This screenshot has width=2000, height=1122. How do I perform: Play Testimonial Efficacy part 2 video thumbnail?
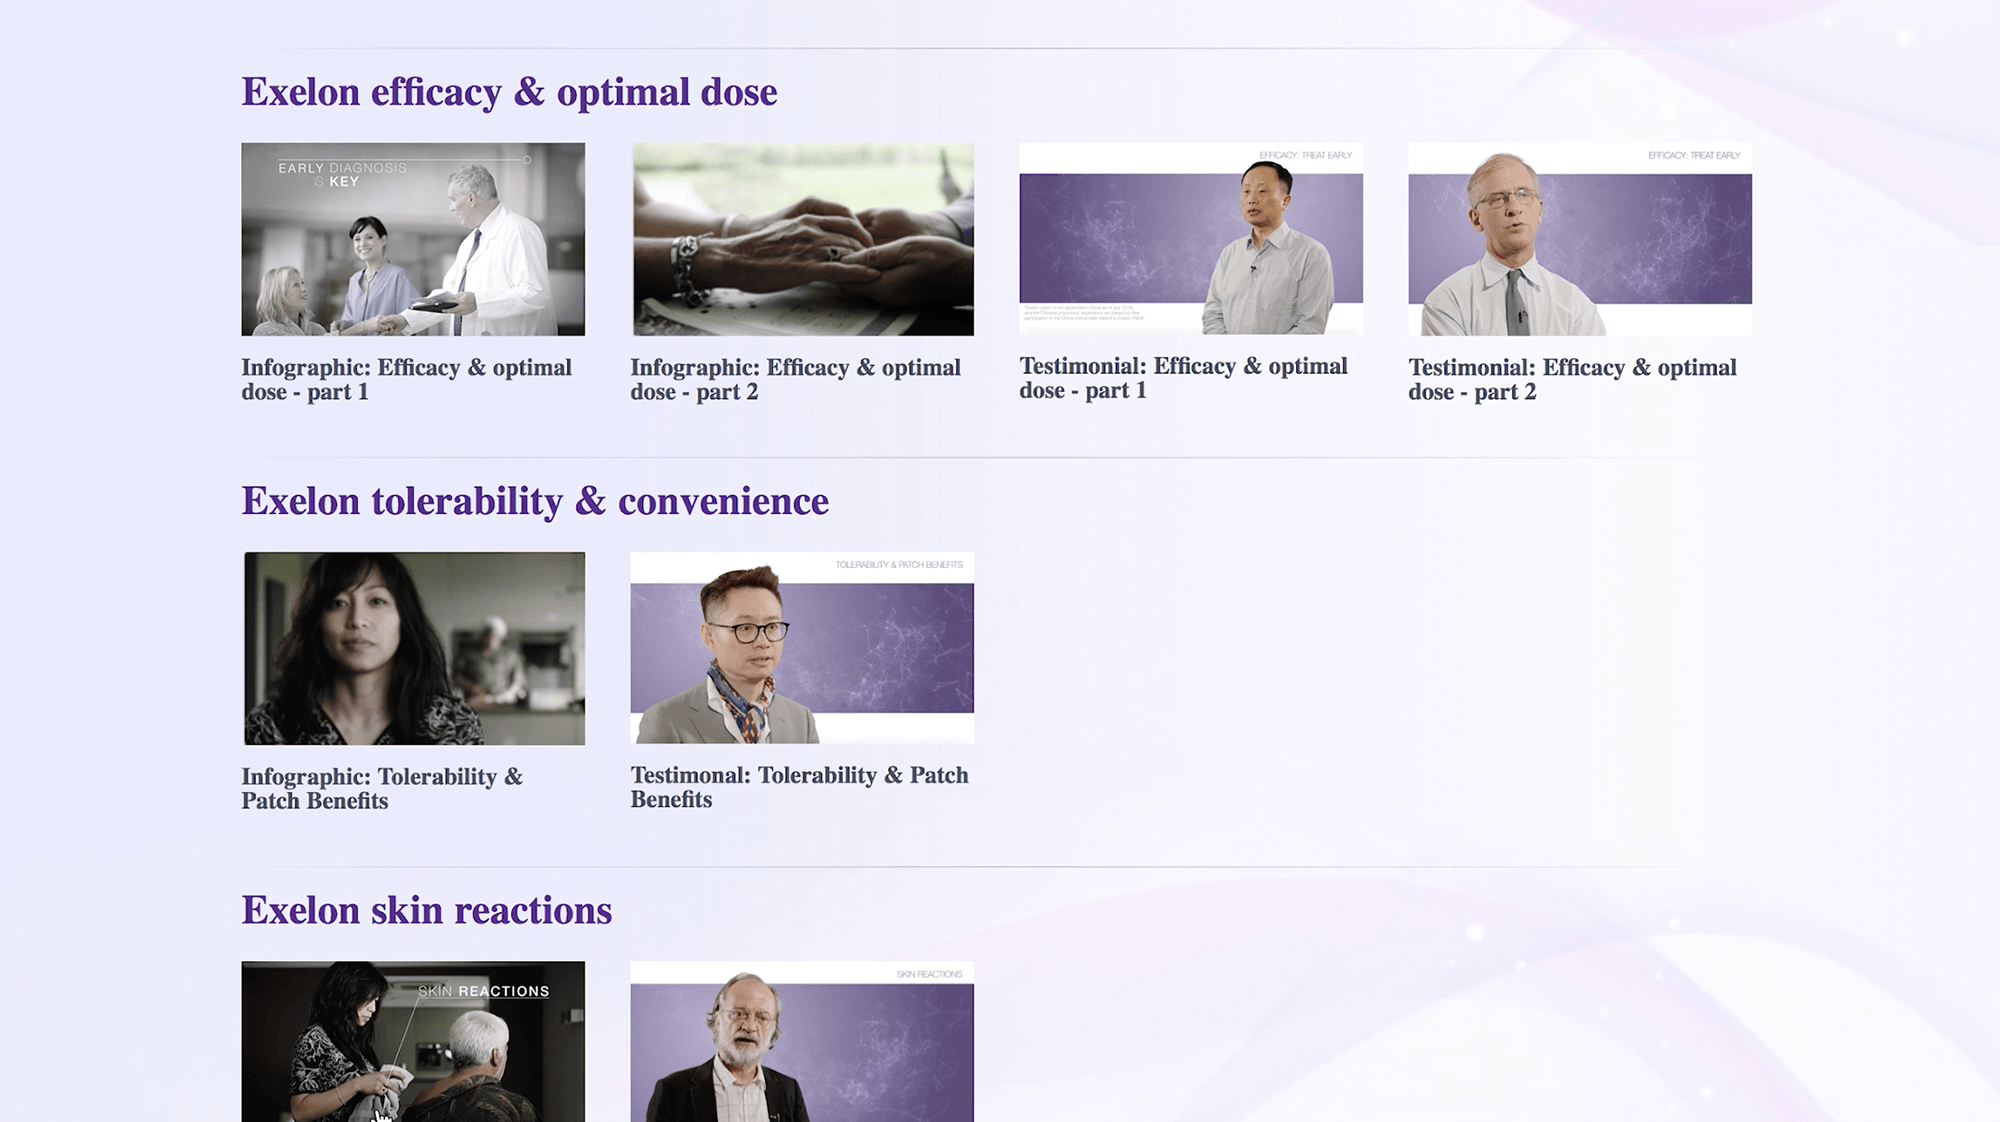tap(1580, 239)
